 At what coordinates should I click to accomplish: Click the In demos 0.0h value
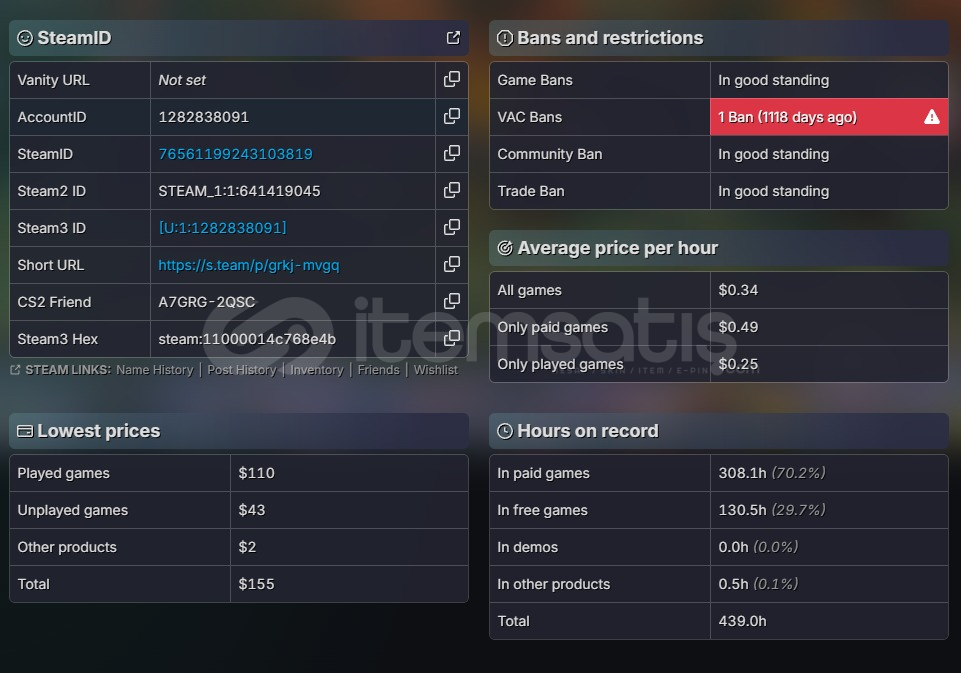(733, 547)
